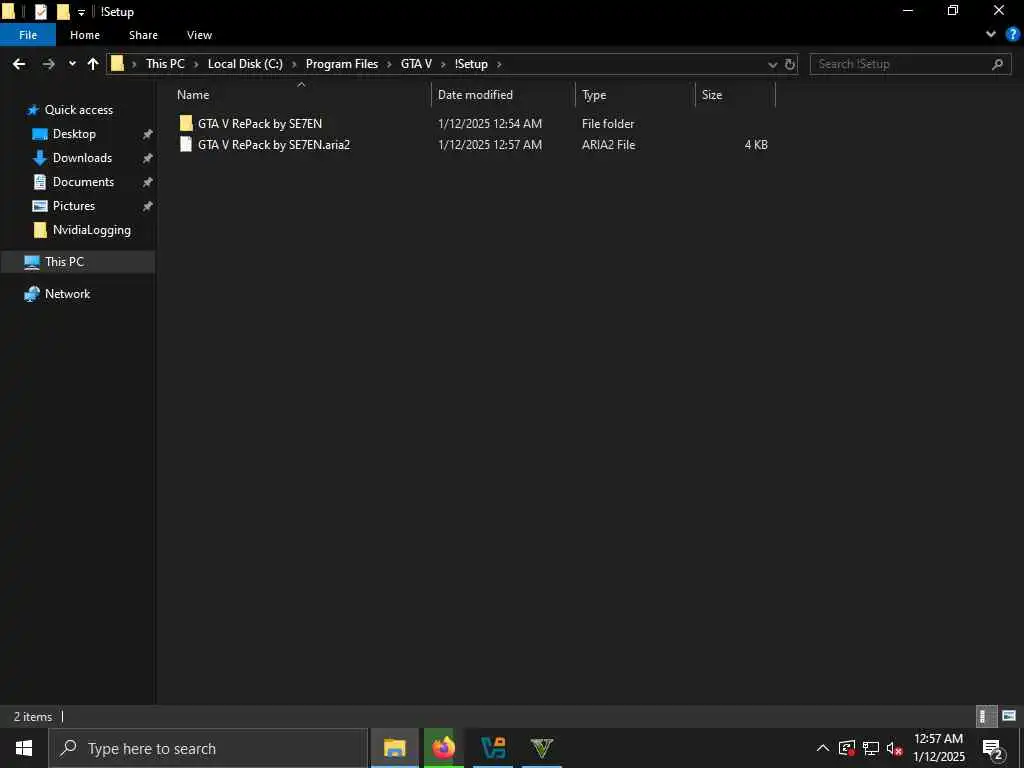The image size is (1024, 768).
Task: Click Local Disk (C:) in breadcrumb
Action: tap(245, 64)
